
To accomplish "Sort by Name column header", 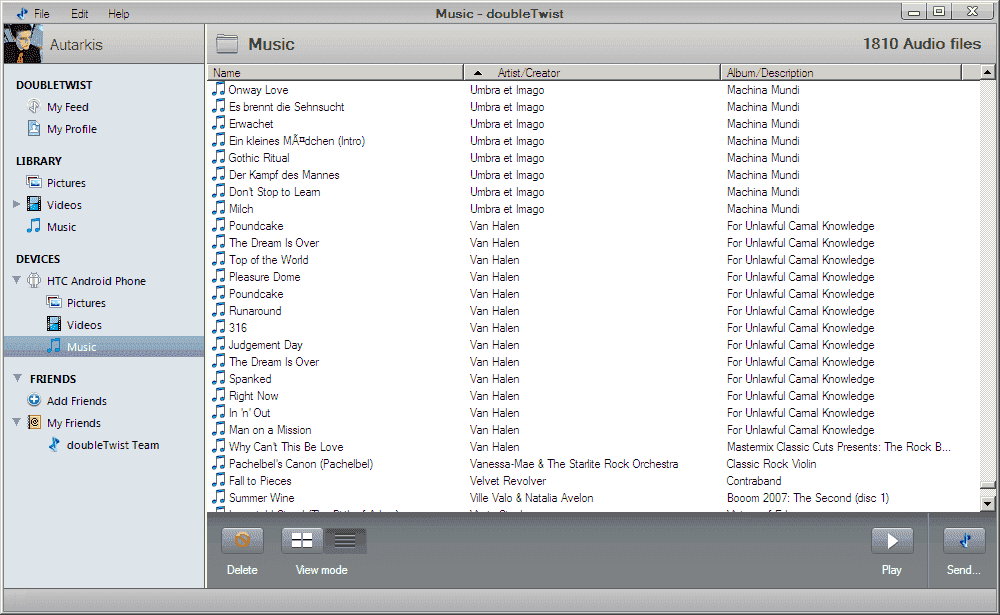I will [x=335, y=73].
